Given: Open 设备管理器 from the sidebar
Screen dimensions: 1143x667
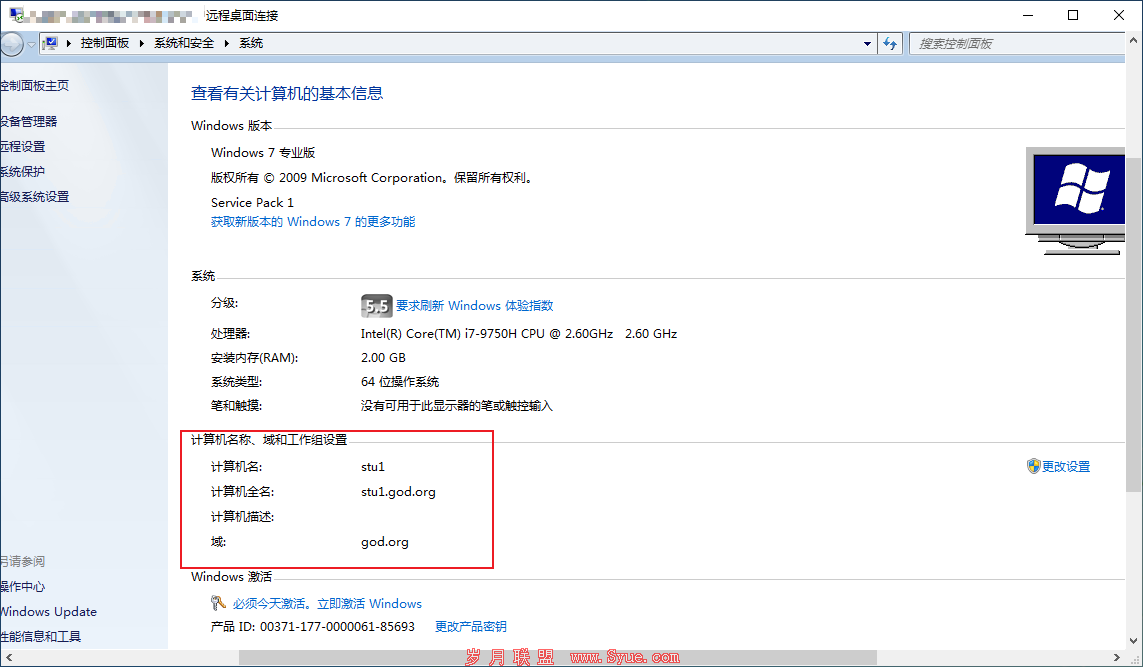Looking at the screenshot, I should [28, 121].
